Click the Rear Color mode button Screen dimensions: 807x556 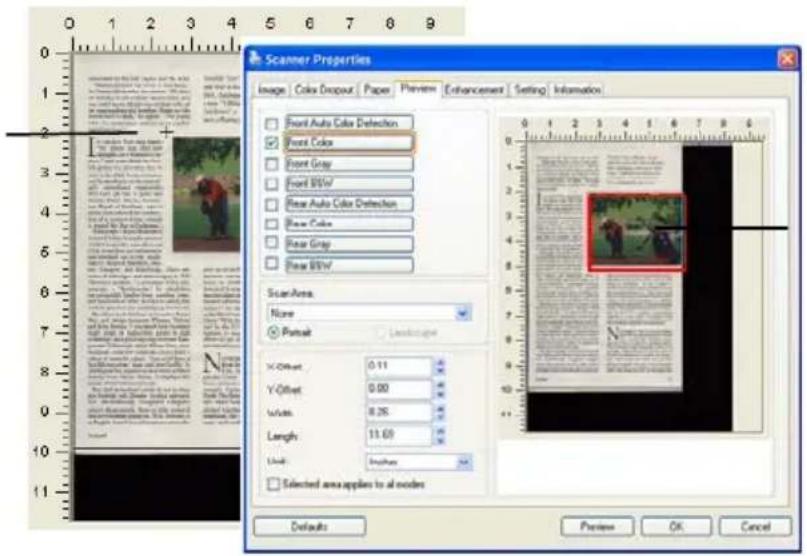349,224
